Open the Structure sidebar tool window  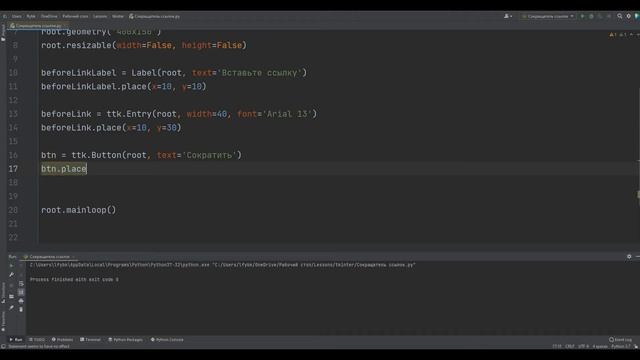(3, 292)
